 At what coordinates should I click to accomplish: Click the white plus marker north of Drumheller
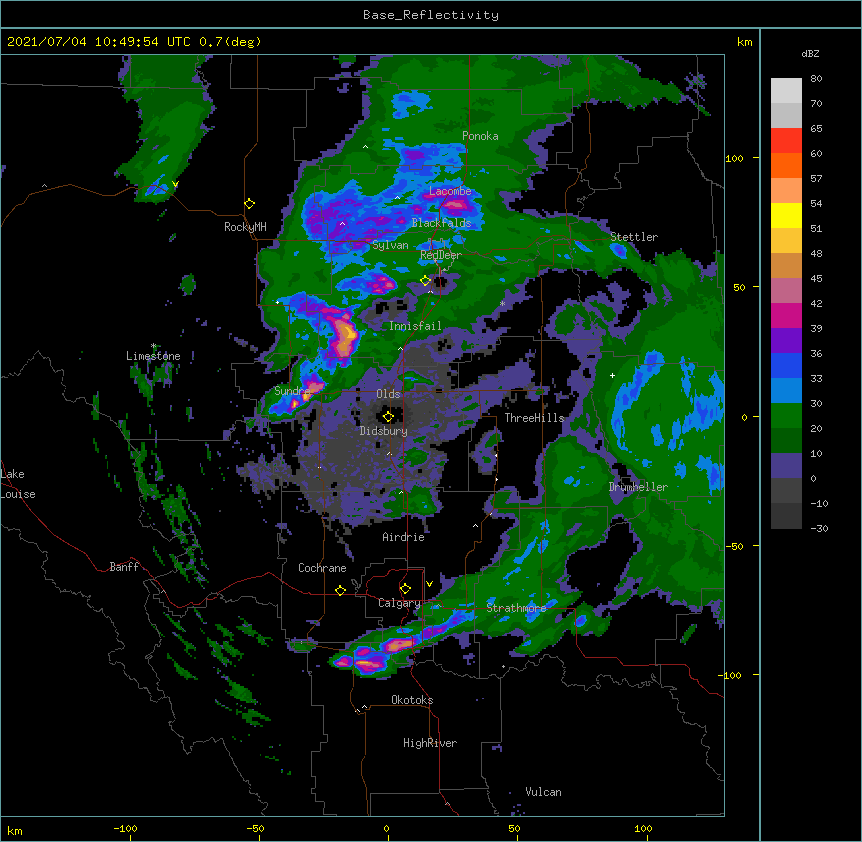point(612,375)
